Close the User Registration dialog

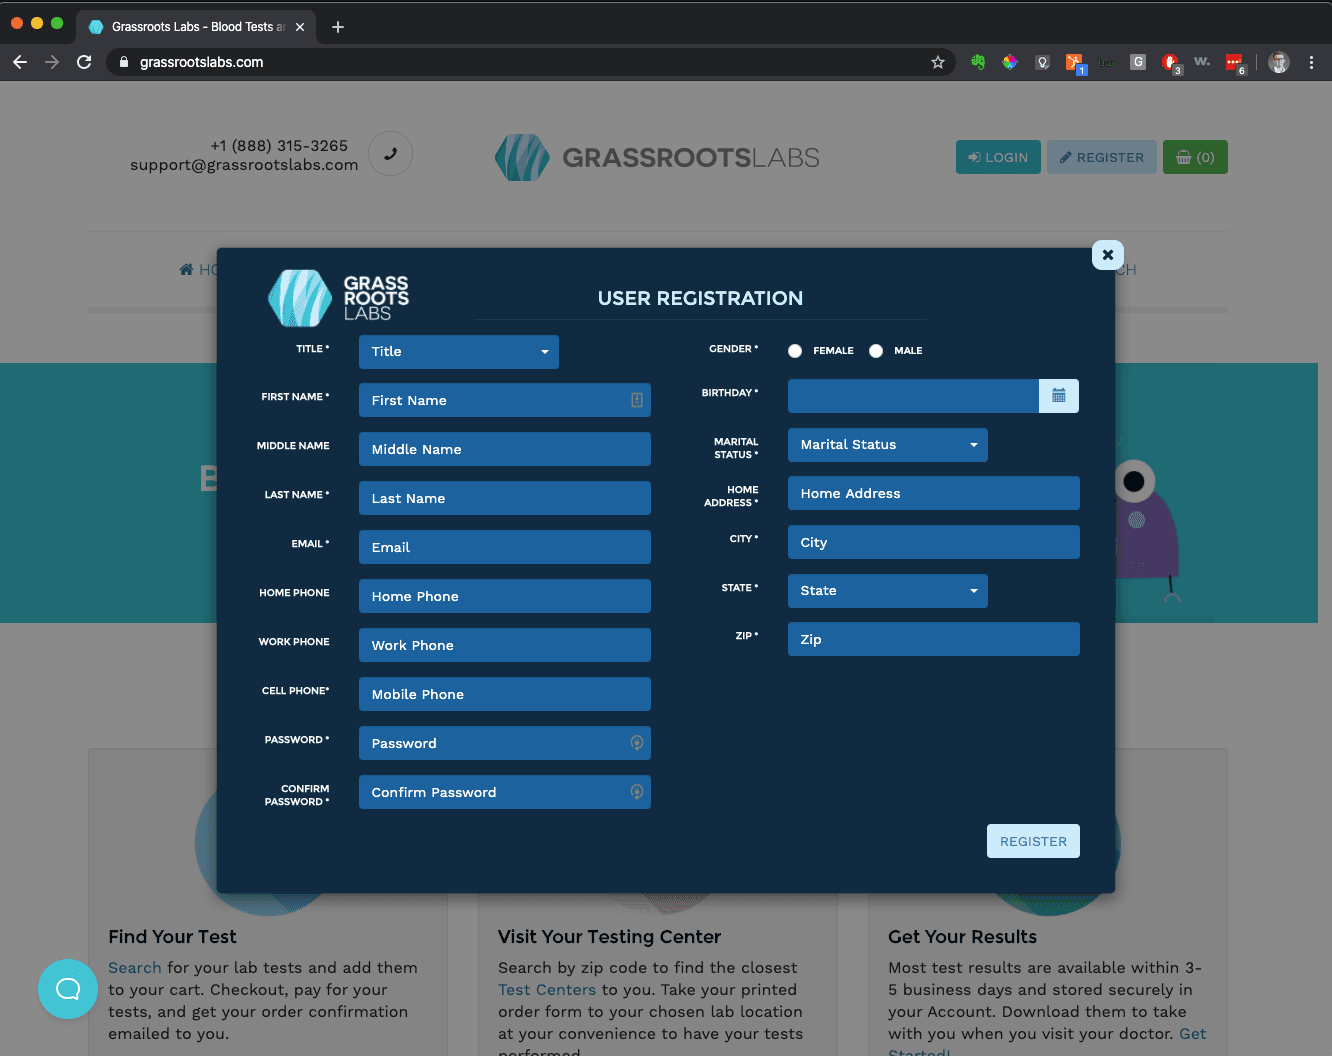[1107, 255]
